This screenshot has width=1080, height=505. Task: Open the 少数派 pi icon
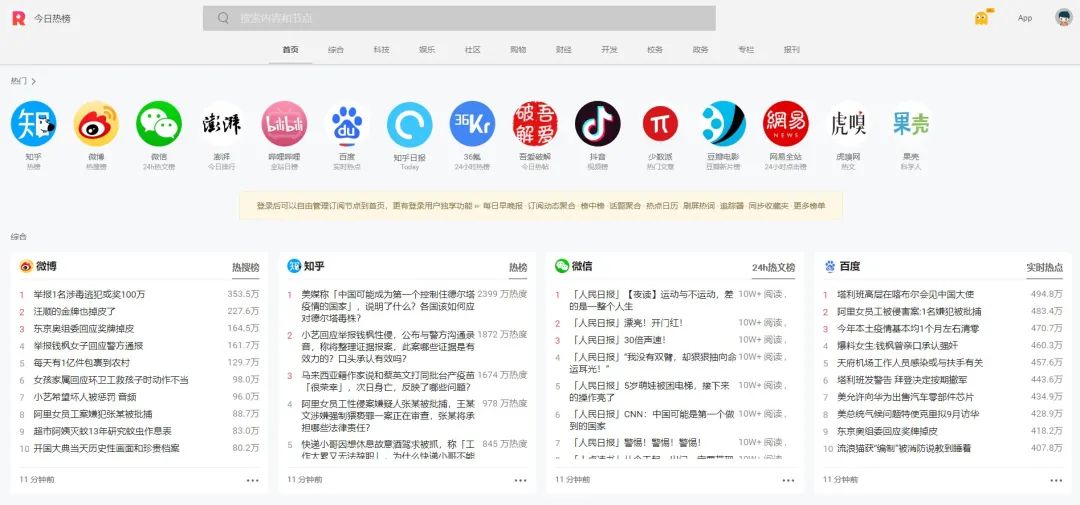coord(661,124)
